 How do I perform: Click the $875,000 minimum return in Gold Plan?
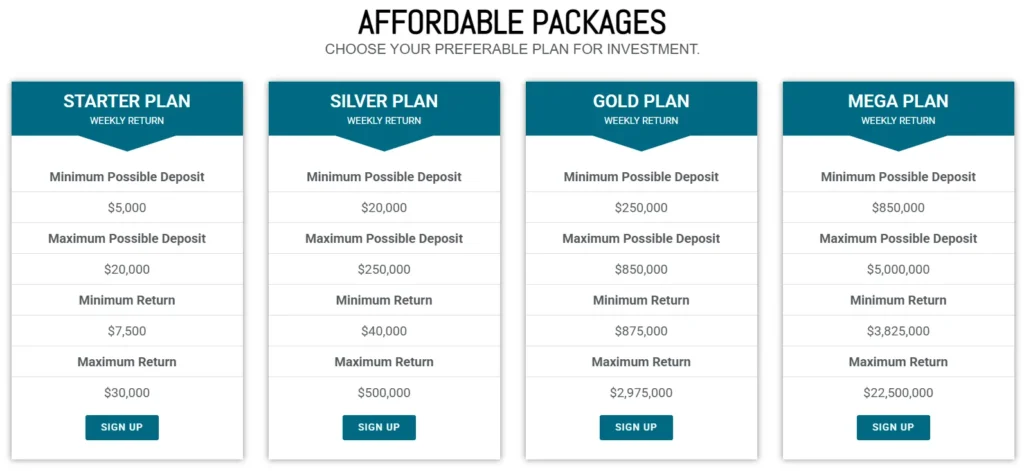(641, 331)
